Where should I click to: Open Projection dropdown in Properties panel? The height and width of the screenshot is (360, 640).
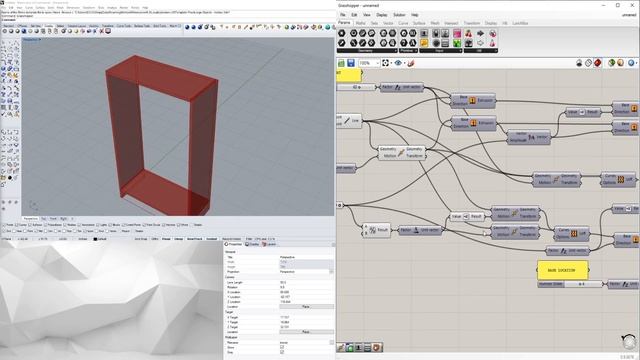pyautogui.click(x=331, y=272)
